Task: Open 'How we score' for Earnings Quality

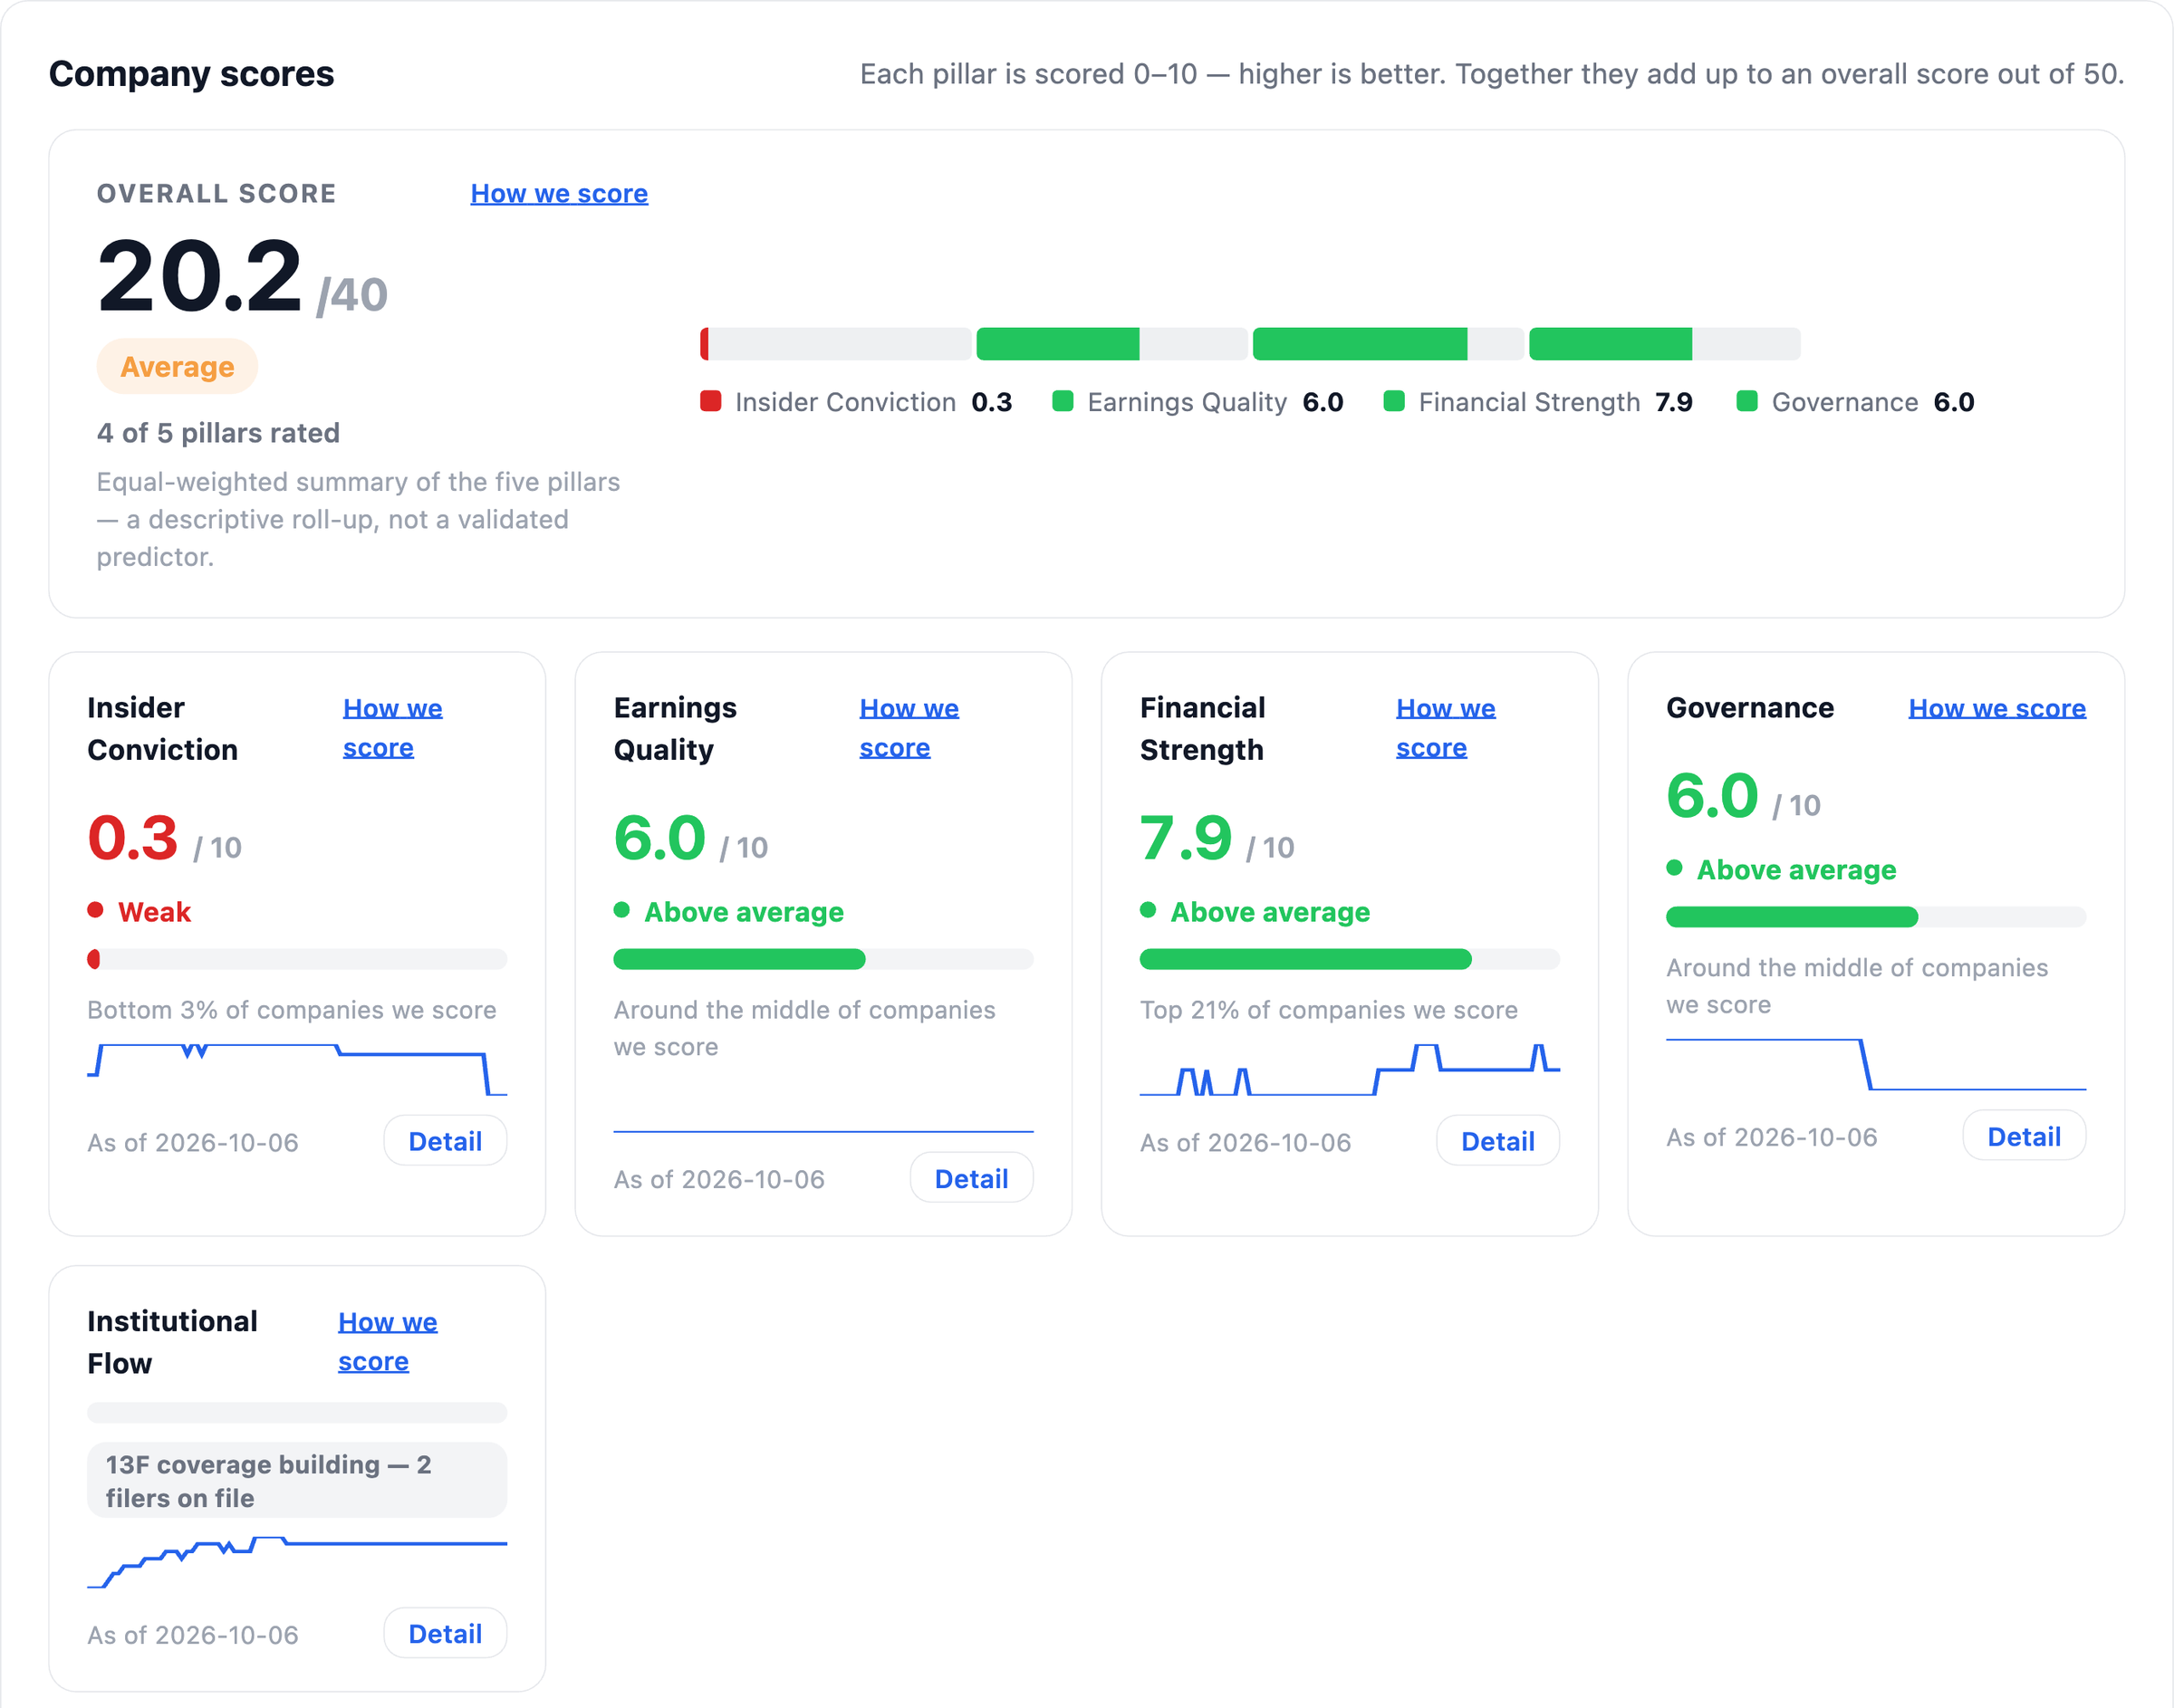Action: [909, 728]
